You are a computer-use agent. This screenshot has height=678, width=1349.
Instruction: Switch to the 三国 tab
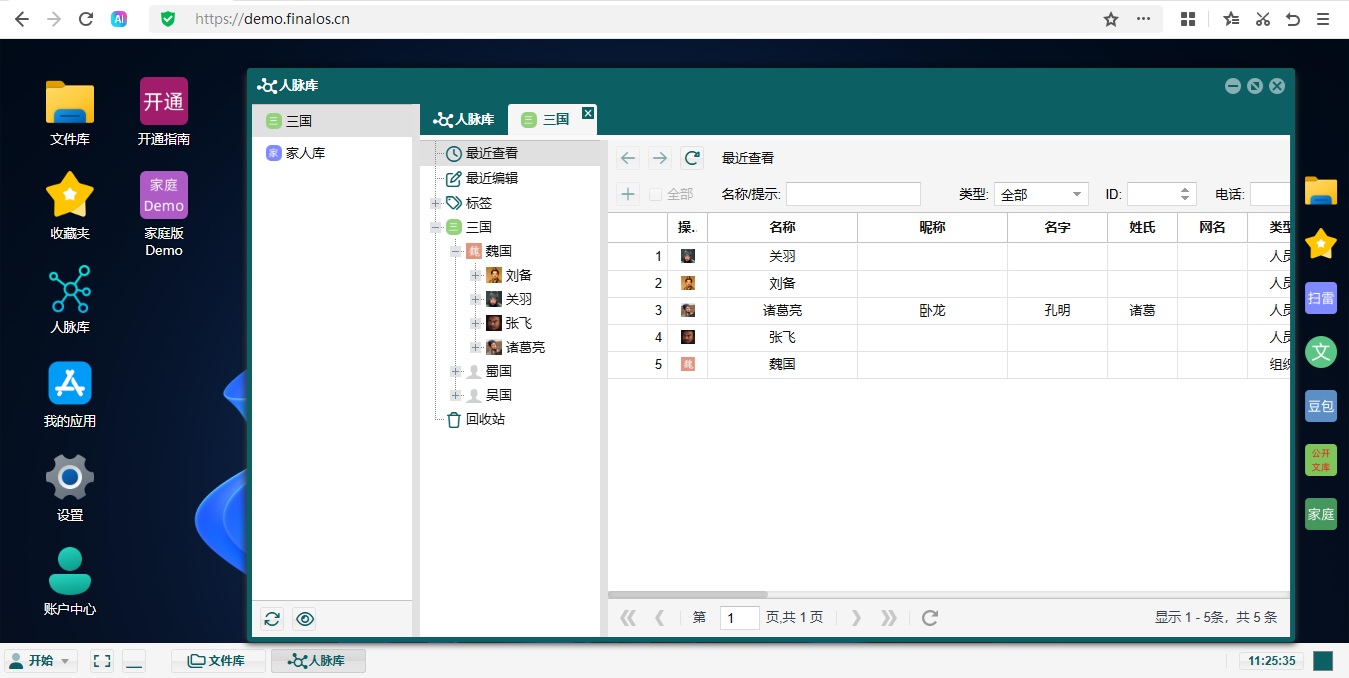coord(552,119)
